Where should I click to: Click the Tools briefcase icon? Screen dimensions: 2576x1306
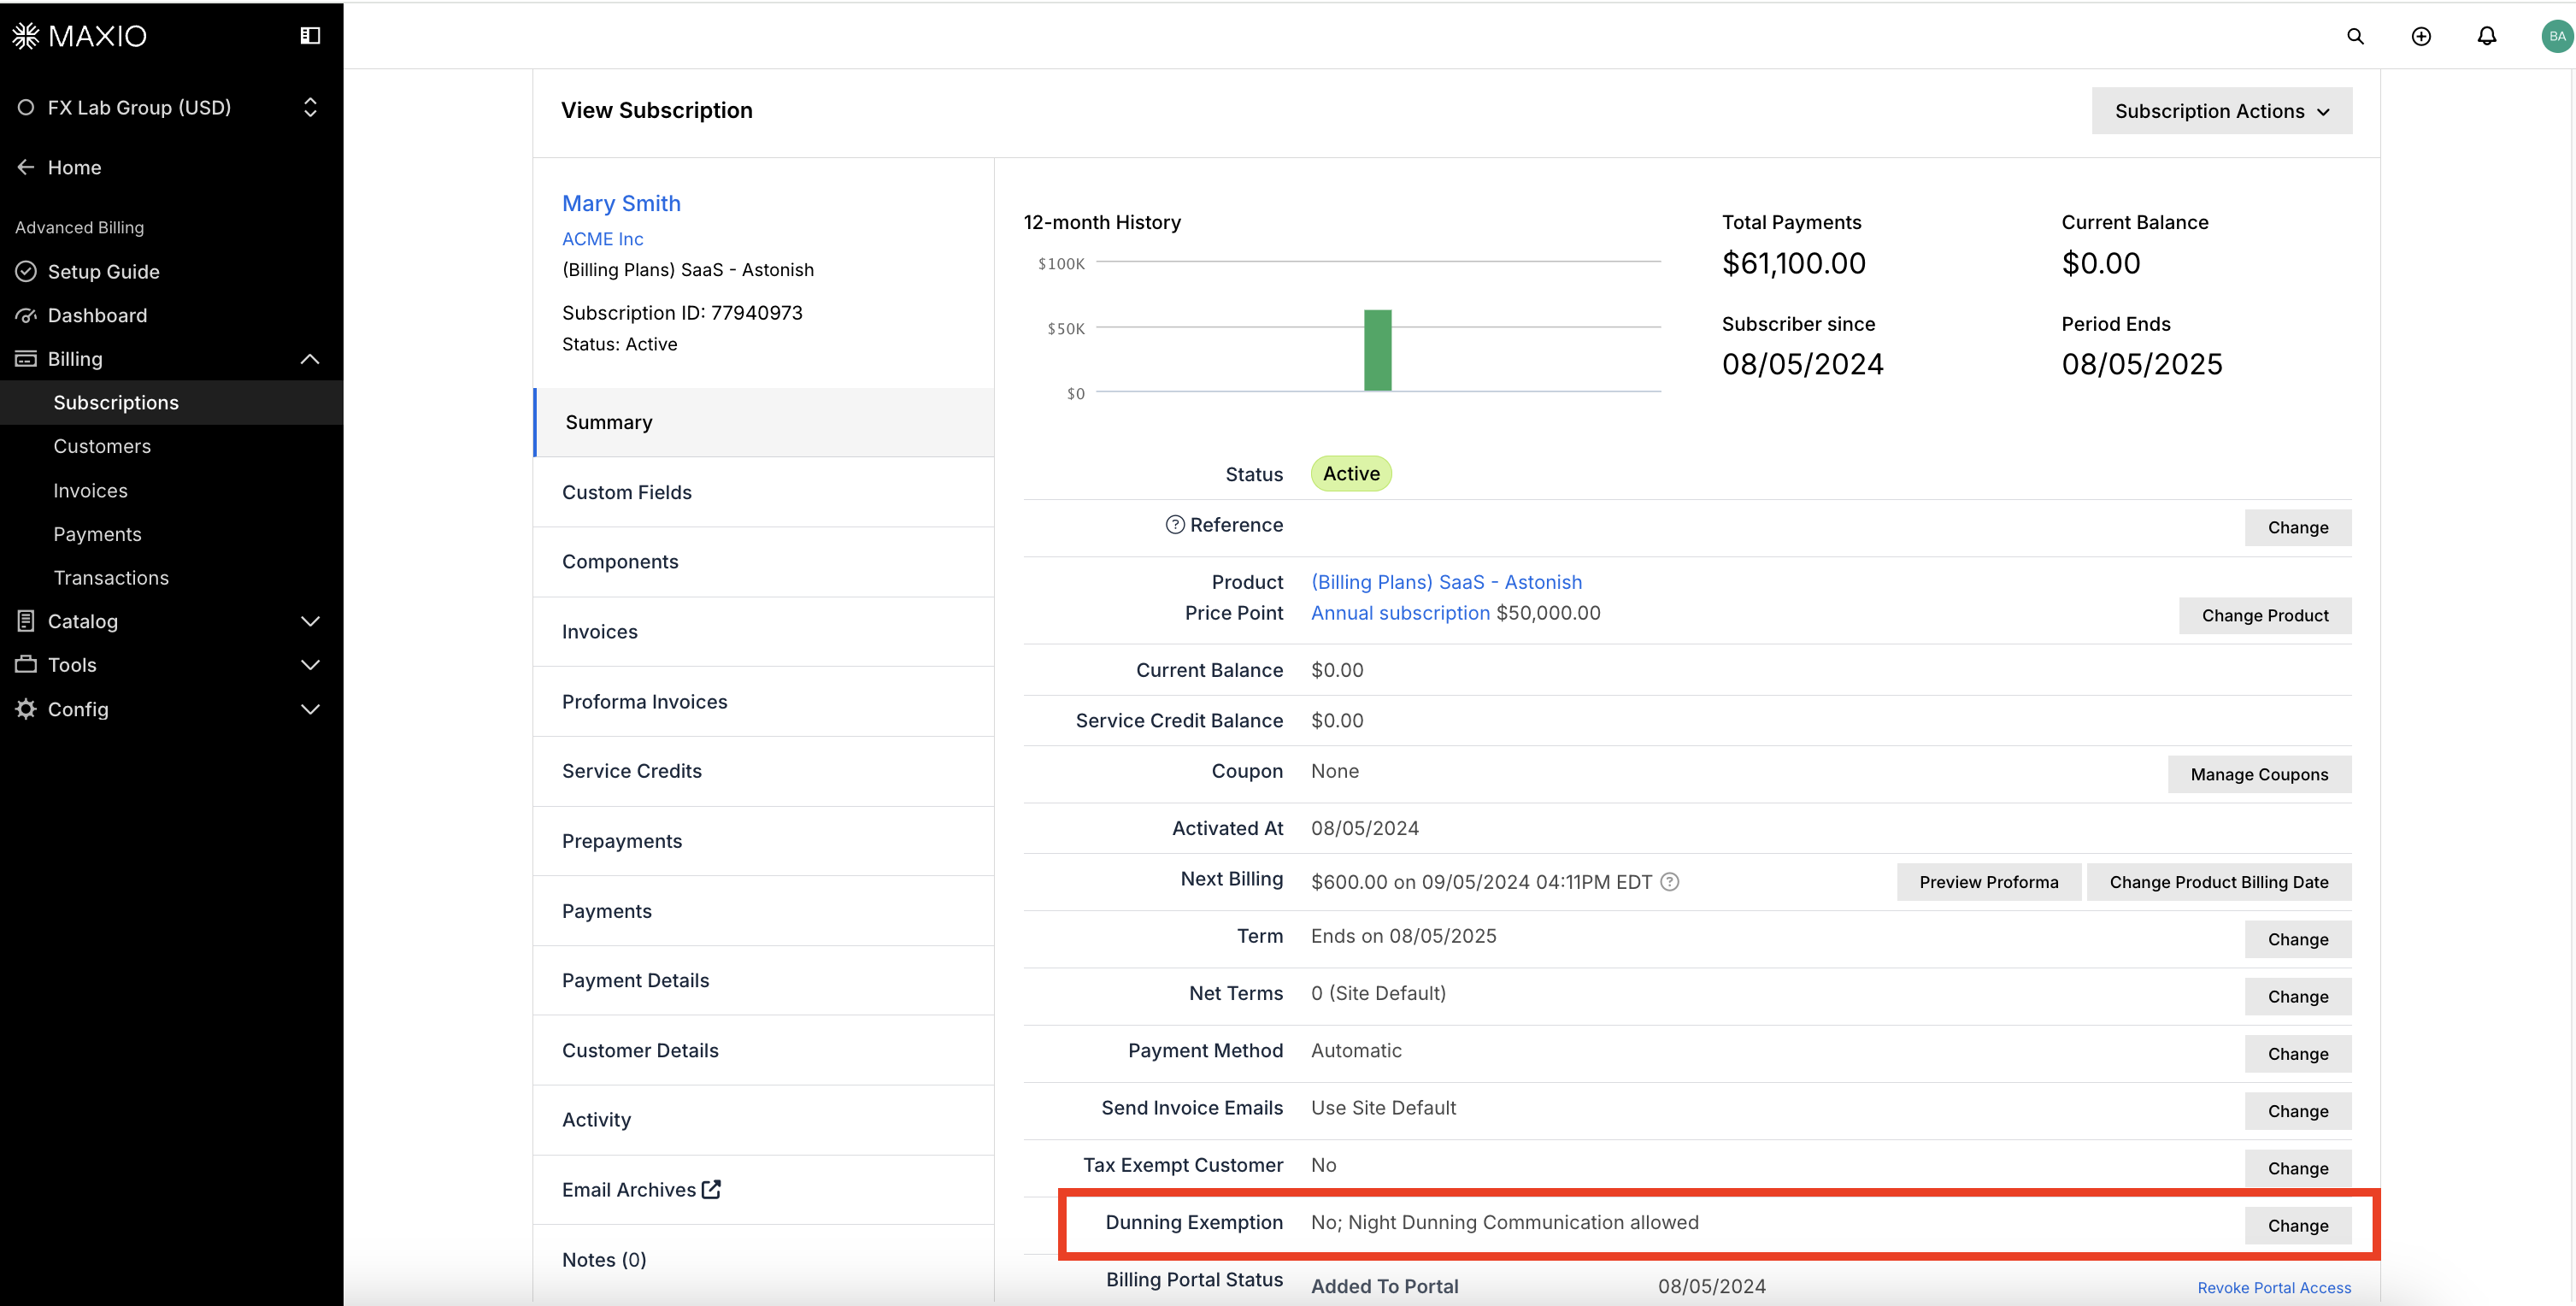point(26,664)
